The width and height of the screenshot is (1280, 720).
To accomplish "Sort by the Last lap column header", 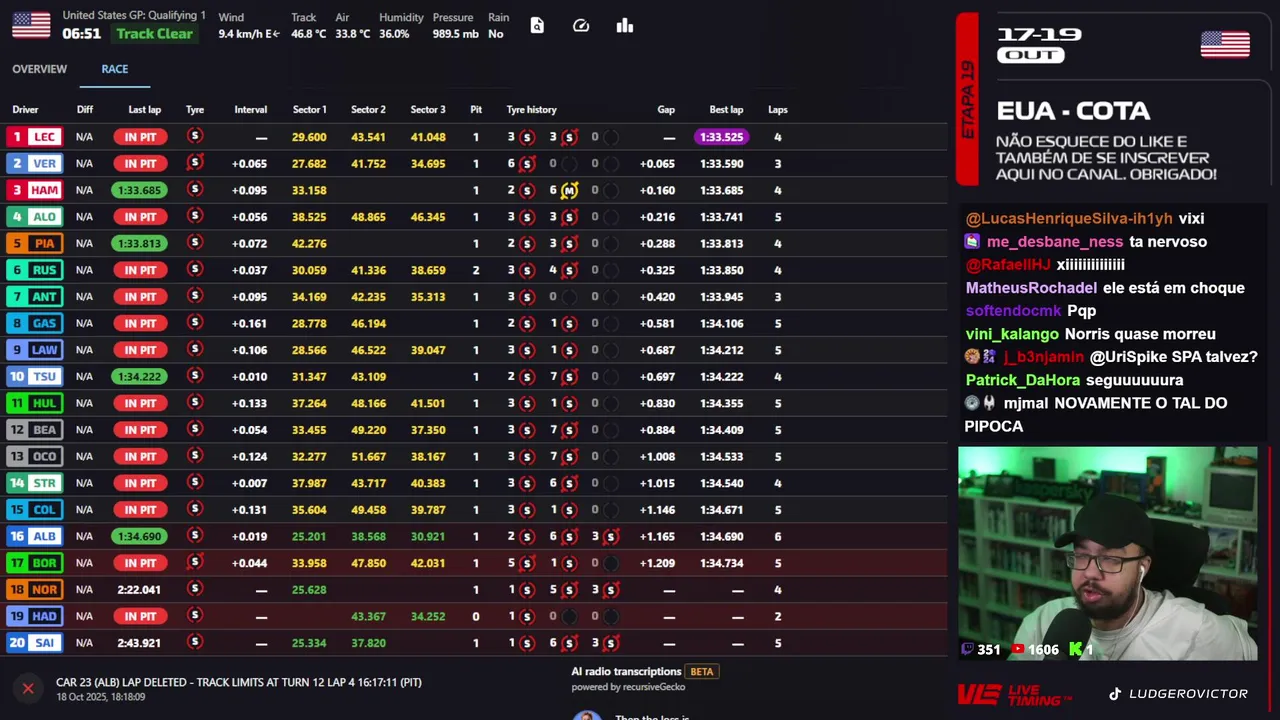I will click(145, 110).
